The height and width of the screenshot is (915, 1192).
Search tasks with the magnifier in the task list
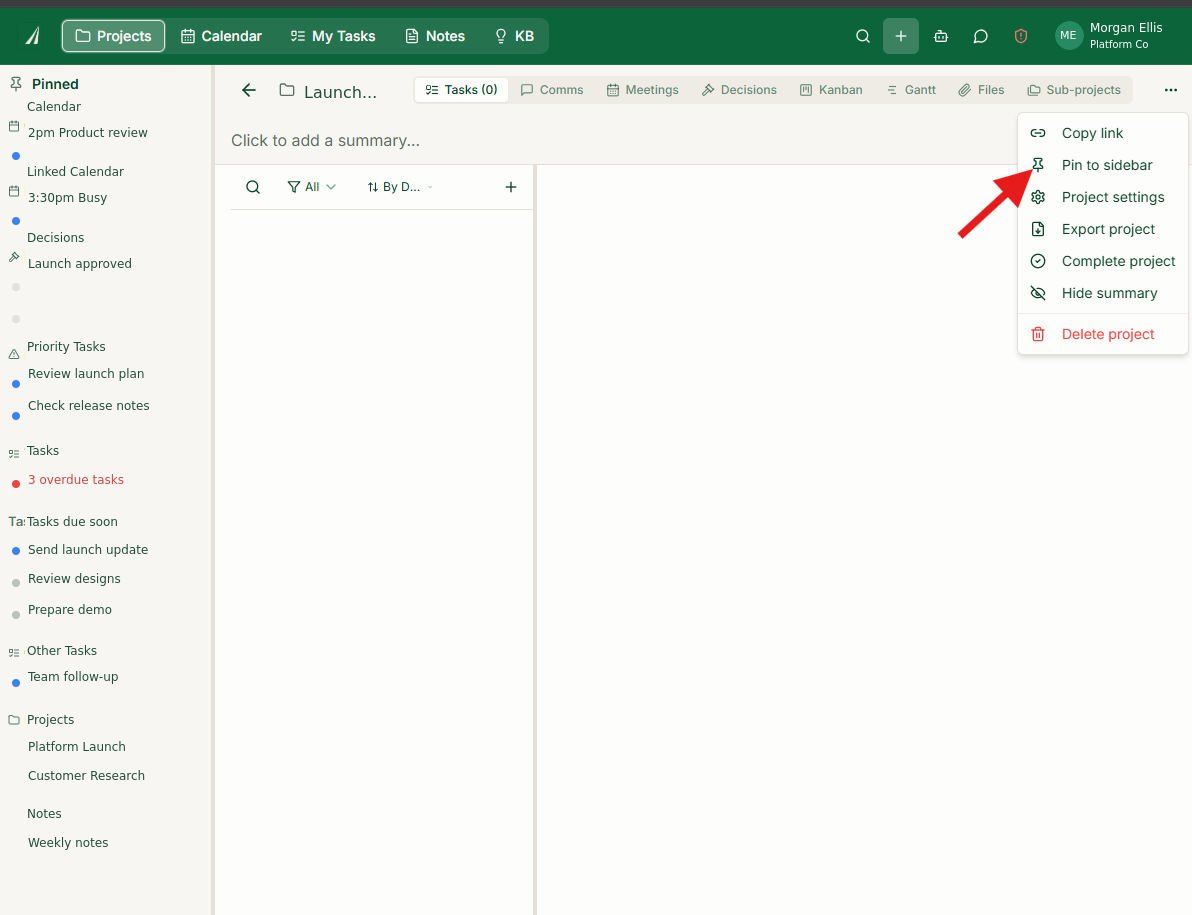point(253,187)
